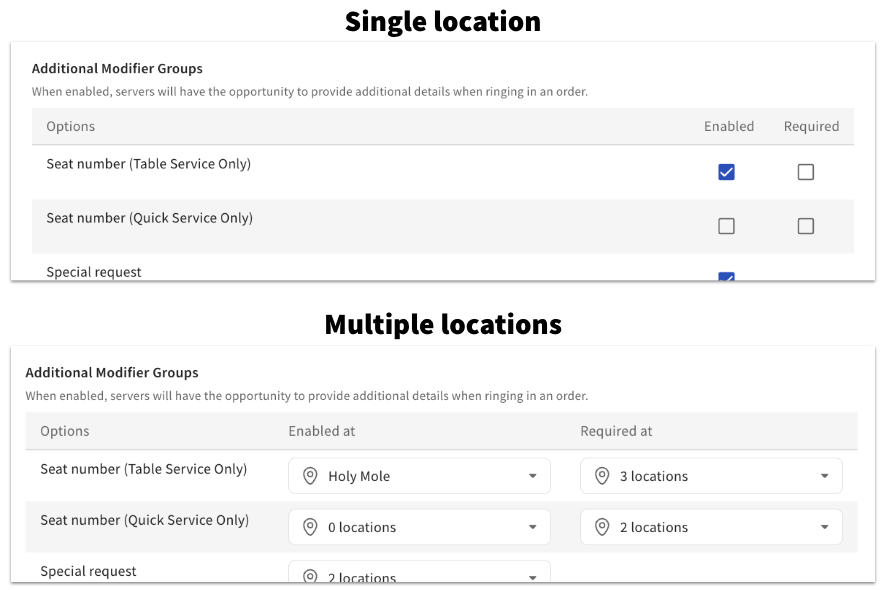Enable Quick Service seat number checkbox

tap(726, 226)
